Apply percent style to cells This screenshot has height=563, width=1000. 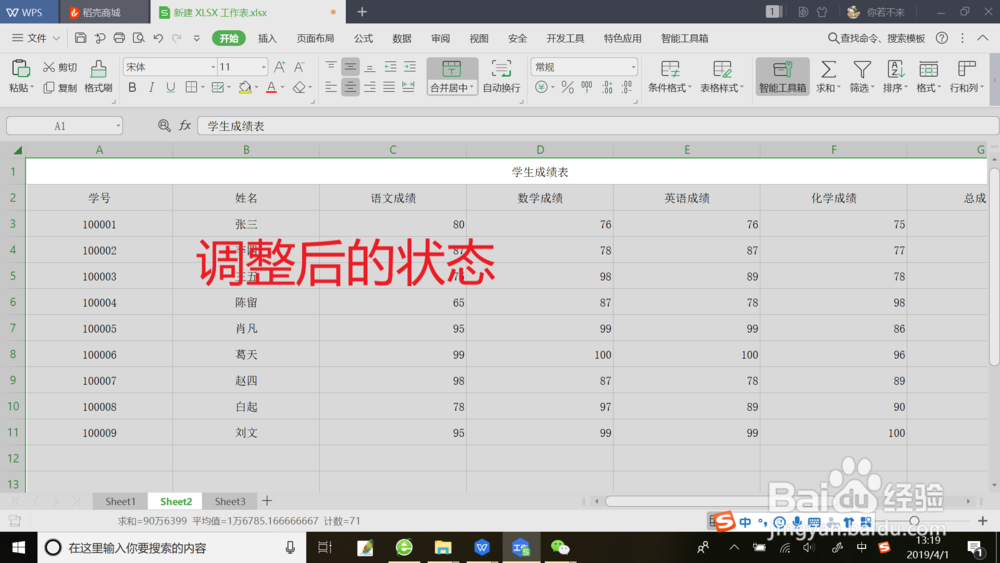[568, 87]
